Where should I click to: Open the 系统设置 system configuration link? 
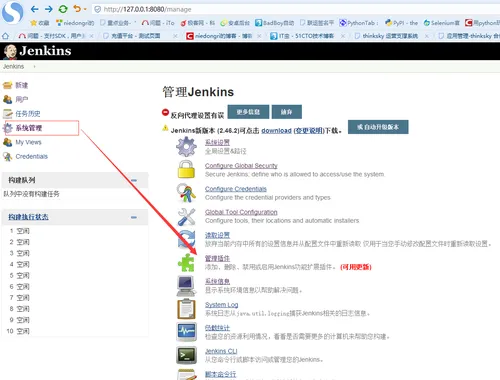click(217, 142)
